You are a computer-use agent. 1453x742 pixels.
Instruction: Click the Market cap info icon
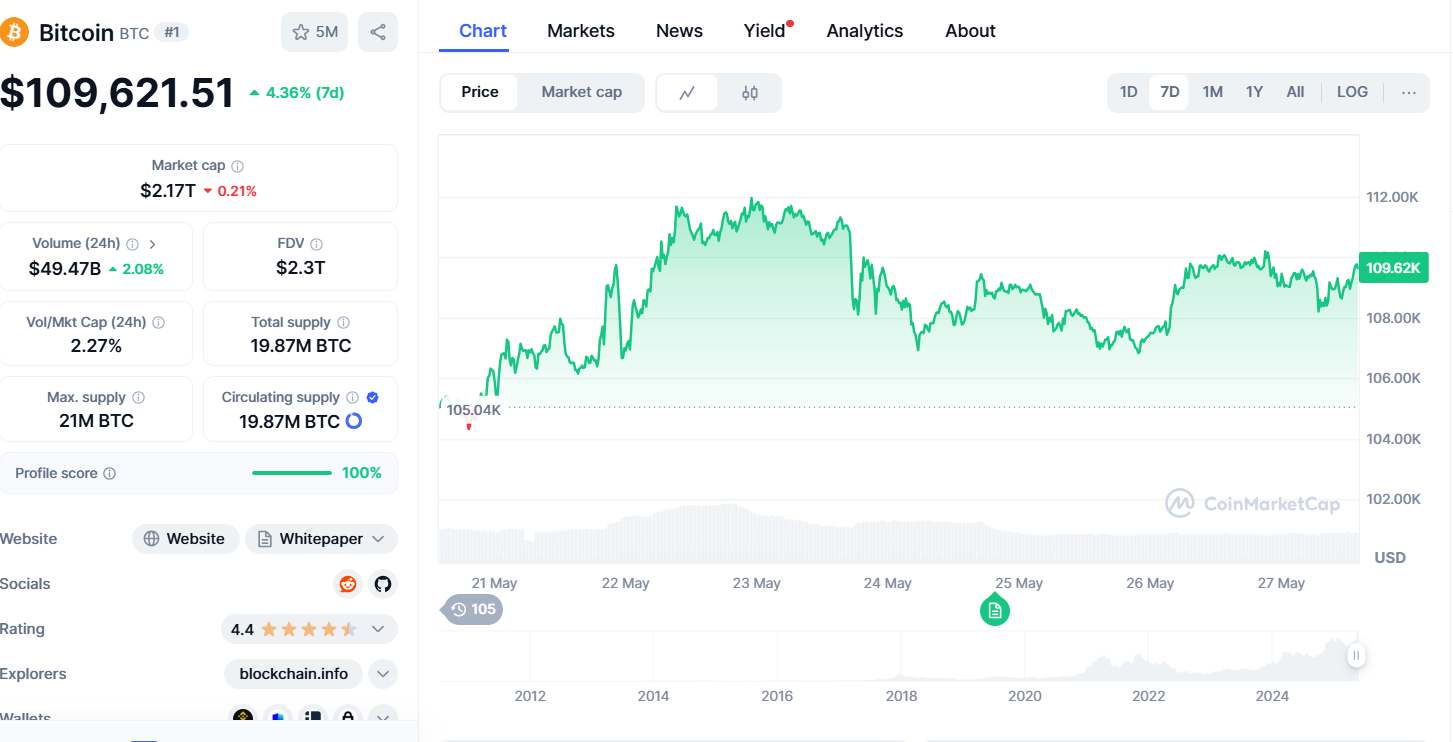[238, 166]
